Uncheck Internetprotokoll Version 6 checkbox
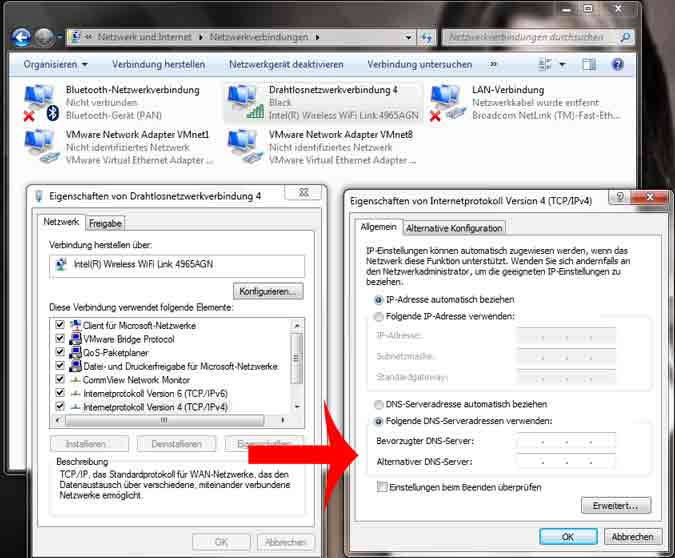675x558 pixels. coord(60,393)
